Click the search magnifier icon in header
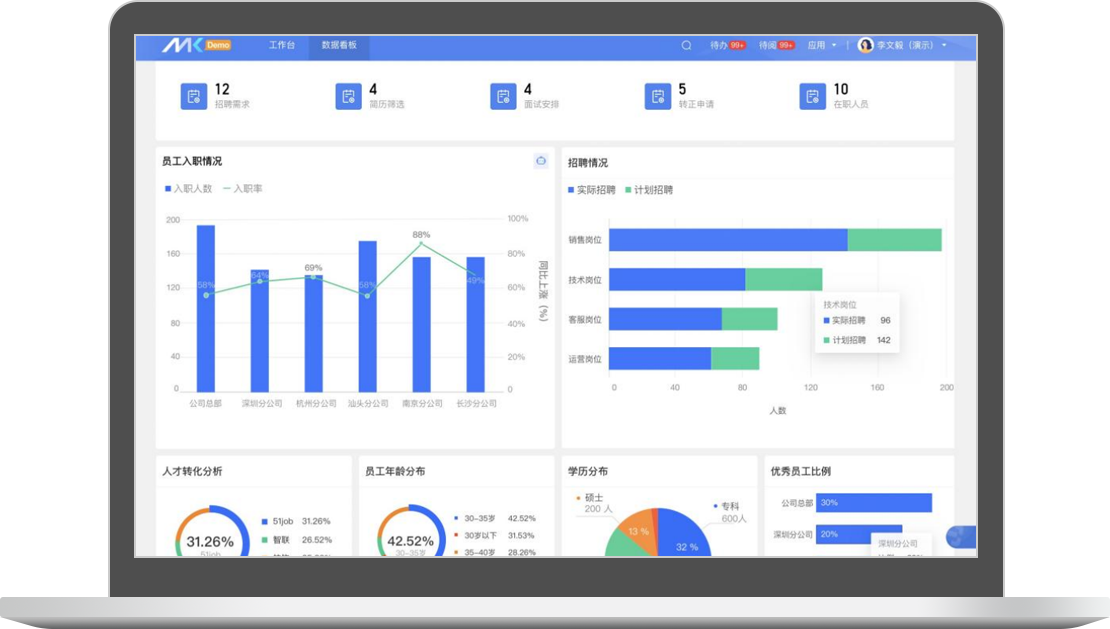The width and height of the screenshot is (1110, 629). 686,45
